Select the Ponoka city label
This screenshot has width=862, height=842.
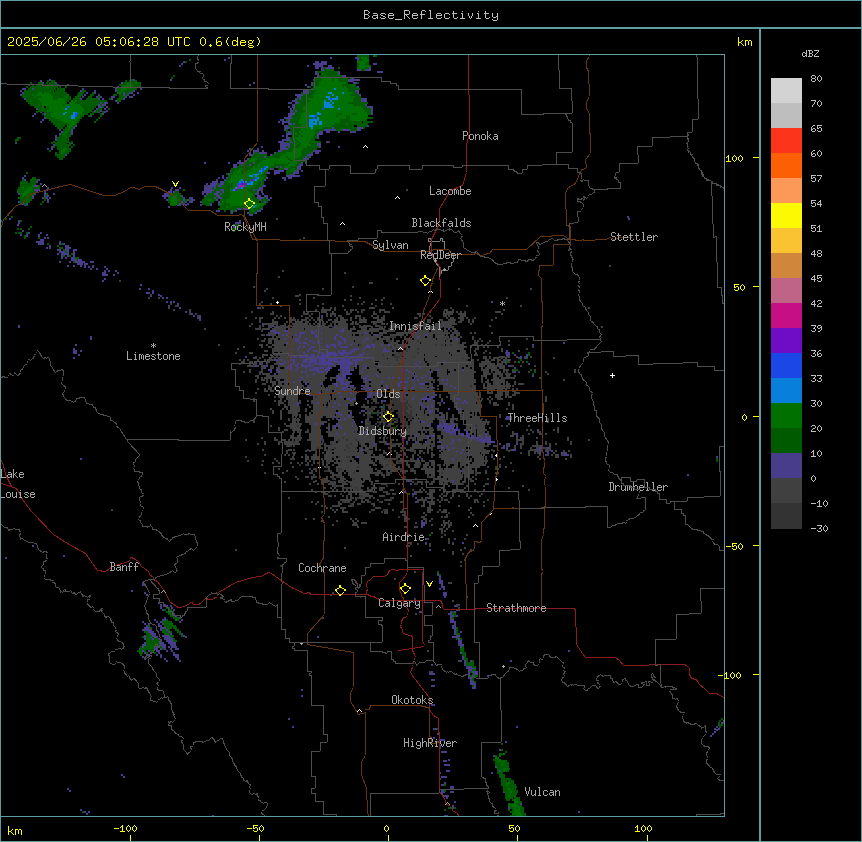[480, 136]
